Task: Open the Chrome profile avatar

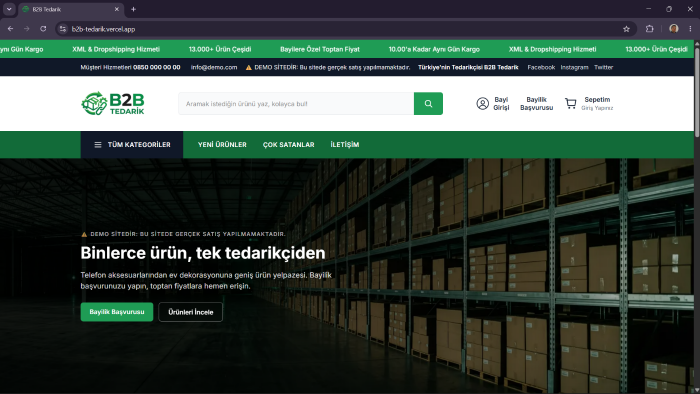Action: pos(674,29)
